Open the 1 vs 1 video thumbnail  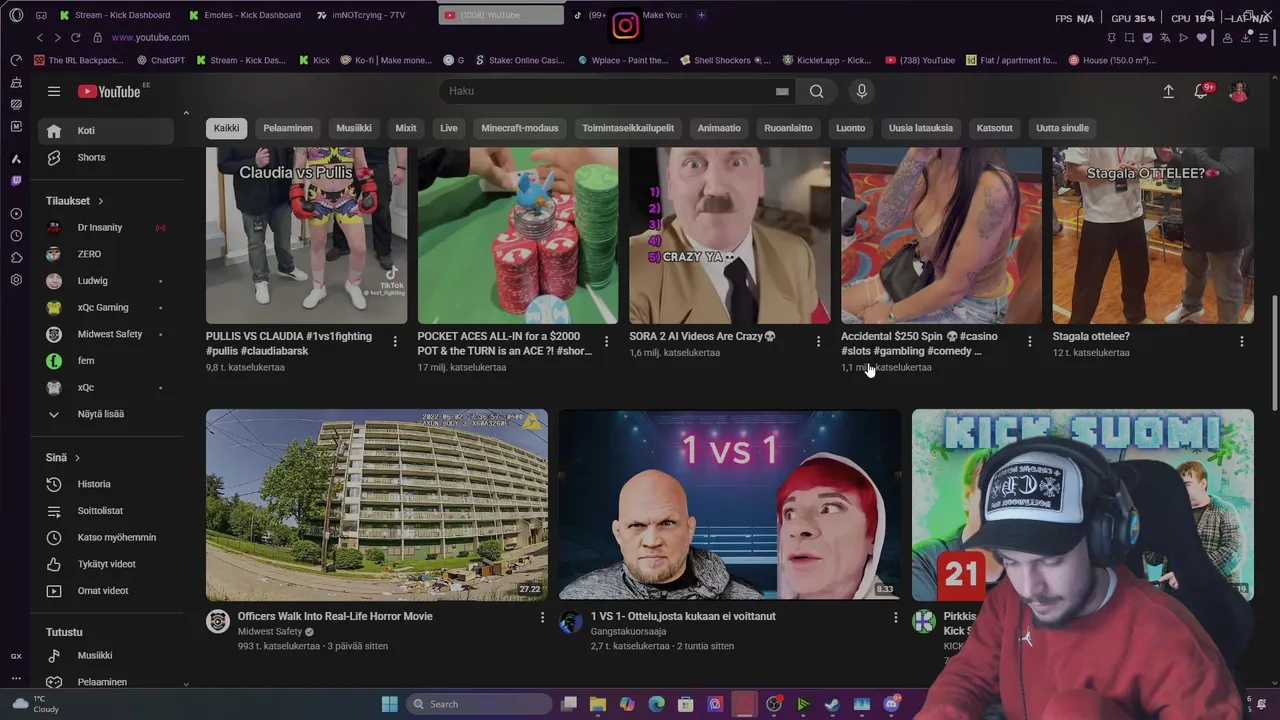(730, 504)
